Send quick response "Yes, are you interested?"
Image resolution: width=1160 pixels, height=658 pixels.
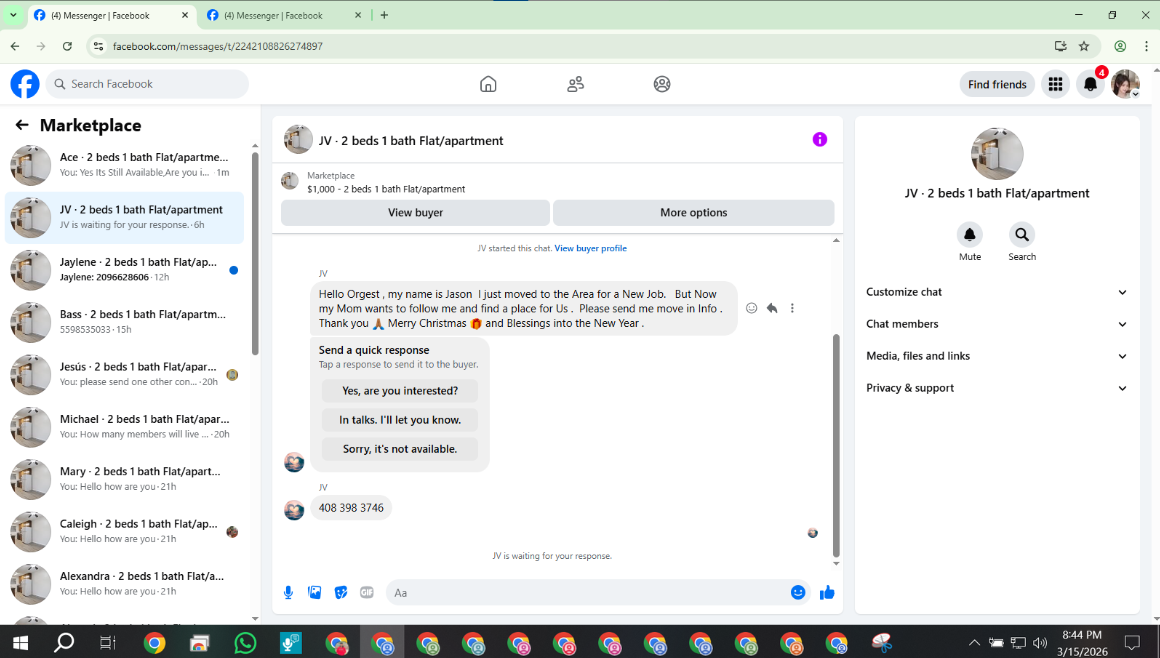[x=400, y=391]
